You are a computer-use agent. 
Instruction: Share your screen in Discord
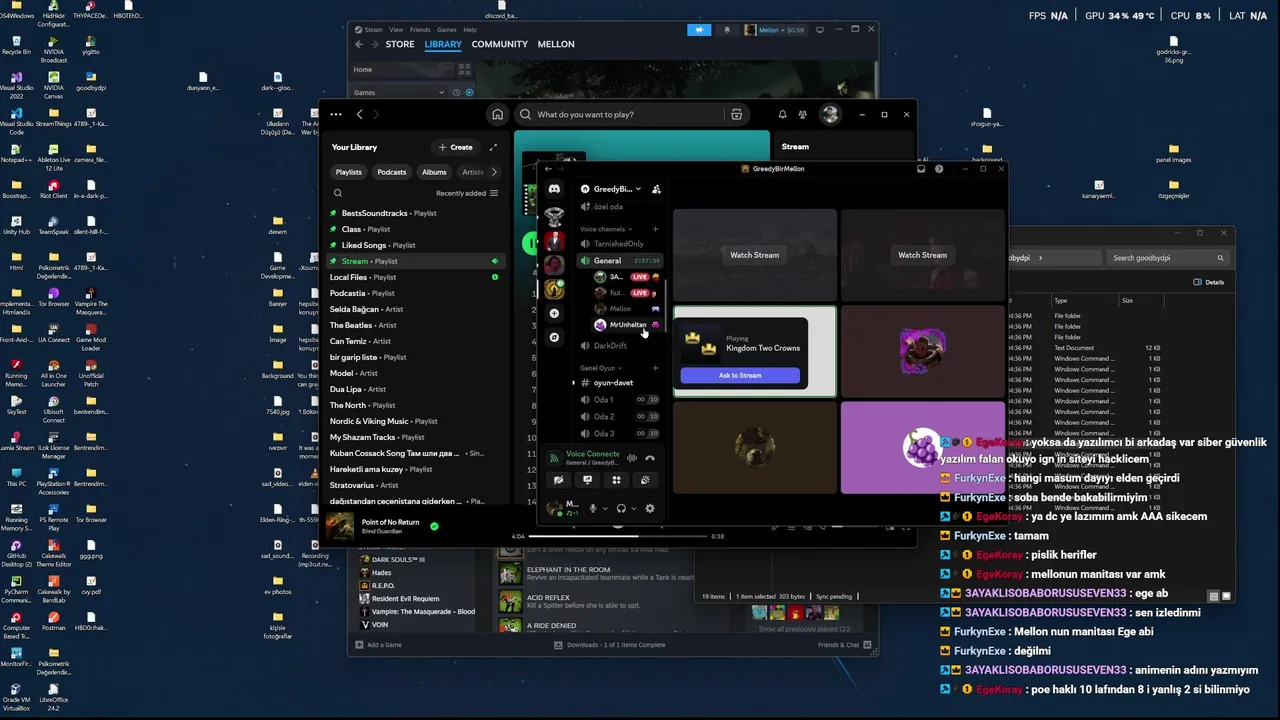click(x=587, y=480)
